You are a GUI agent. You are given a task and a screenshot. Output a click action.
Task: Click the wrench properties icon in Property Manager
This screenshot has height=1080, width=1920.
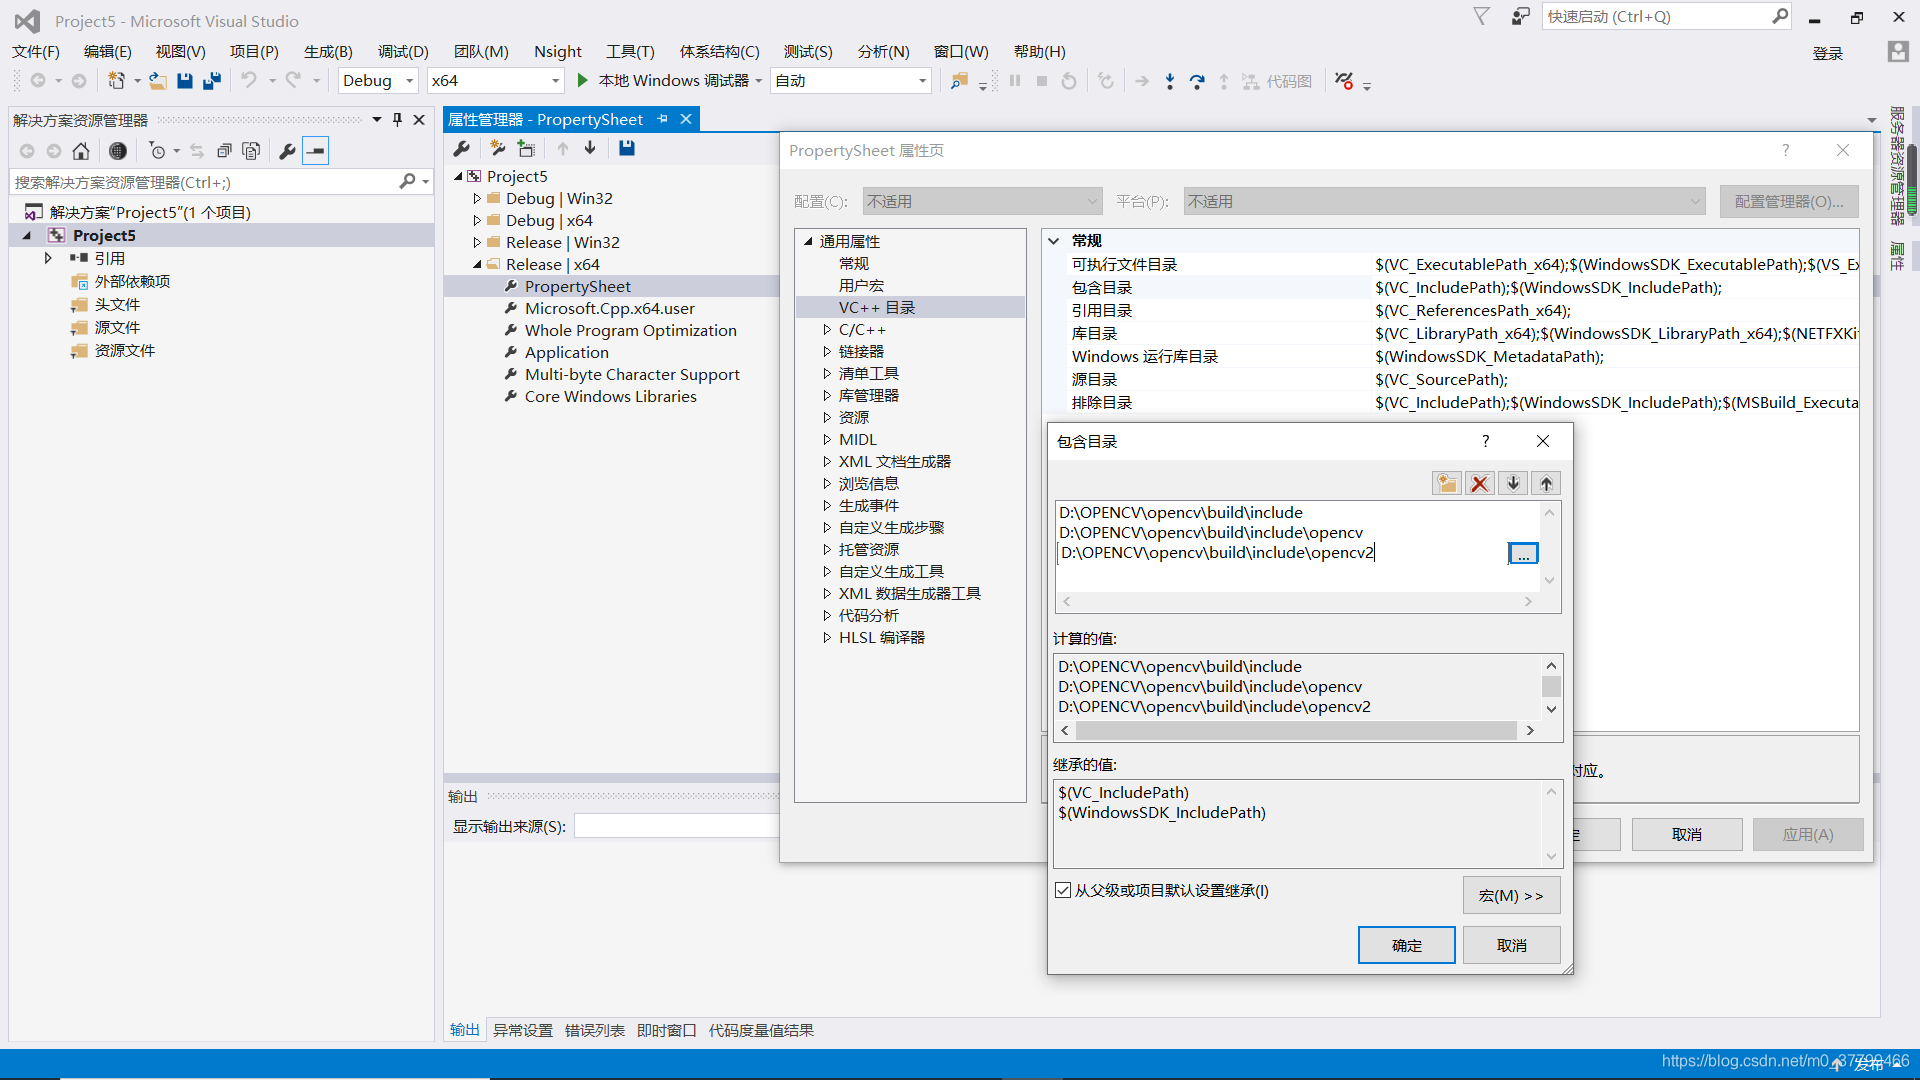tap(462, 148)
